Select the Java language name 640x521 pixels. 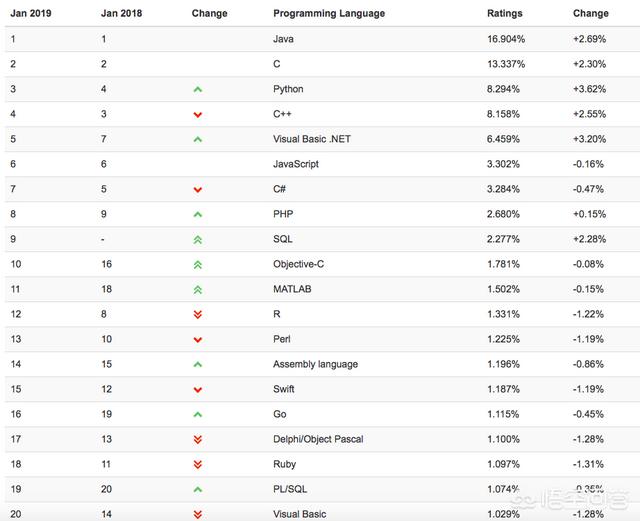click(x=283, y=39)
